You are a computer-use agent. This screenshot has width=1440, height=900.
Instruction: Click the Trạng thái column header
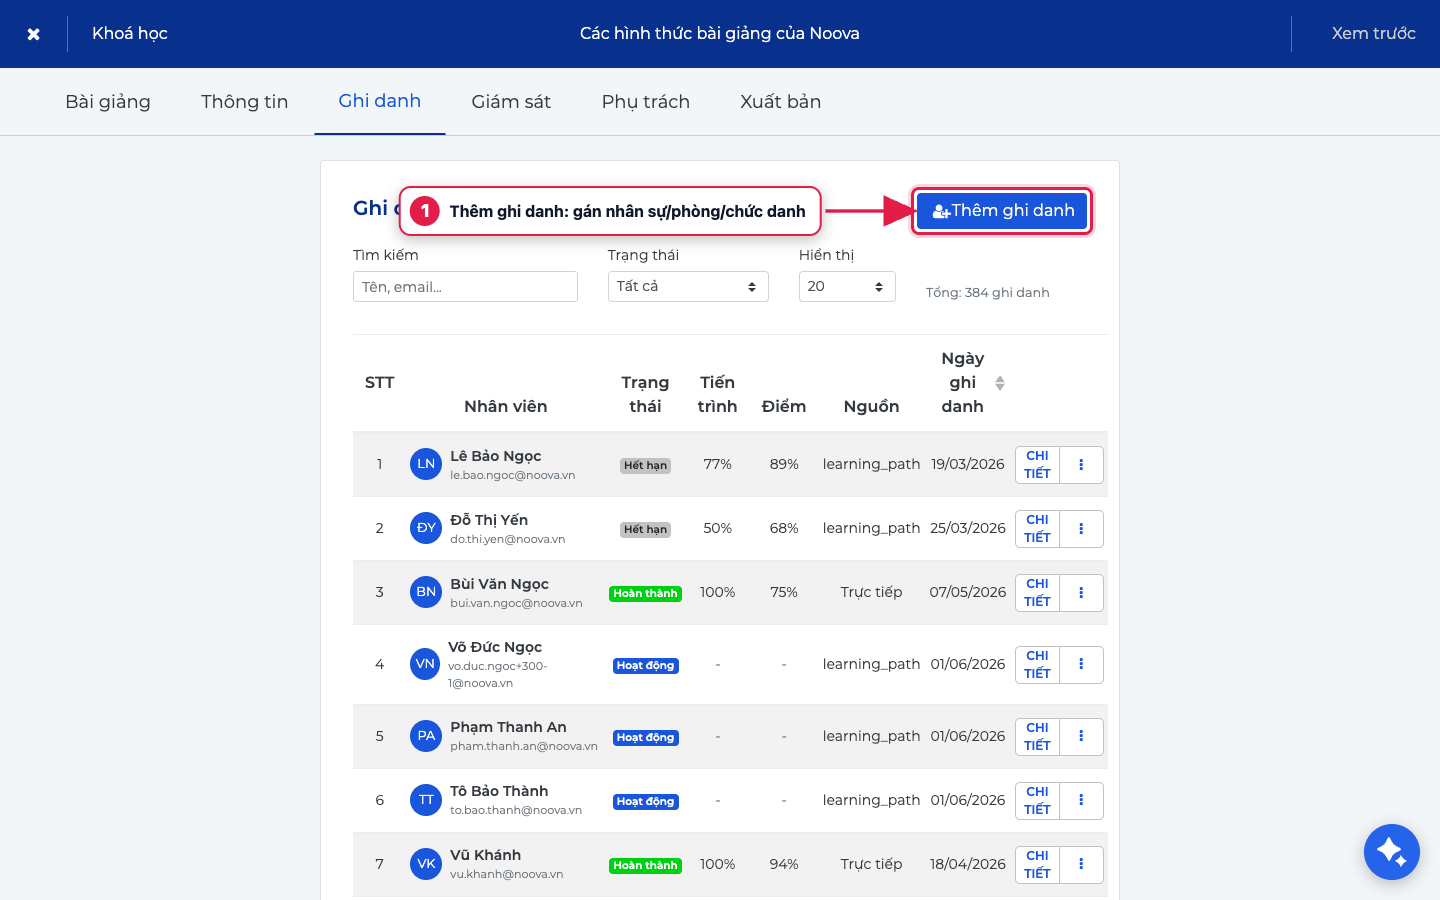click(x=645, y=394)
